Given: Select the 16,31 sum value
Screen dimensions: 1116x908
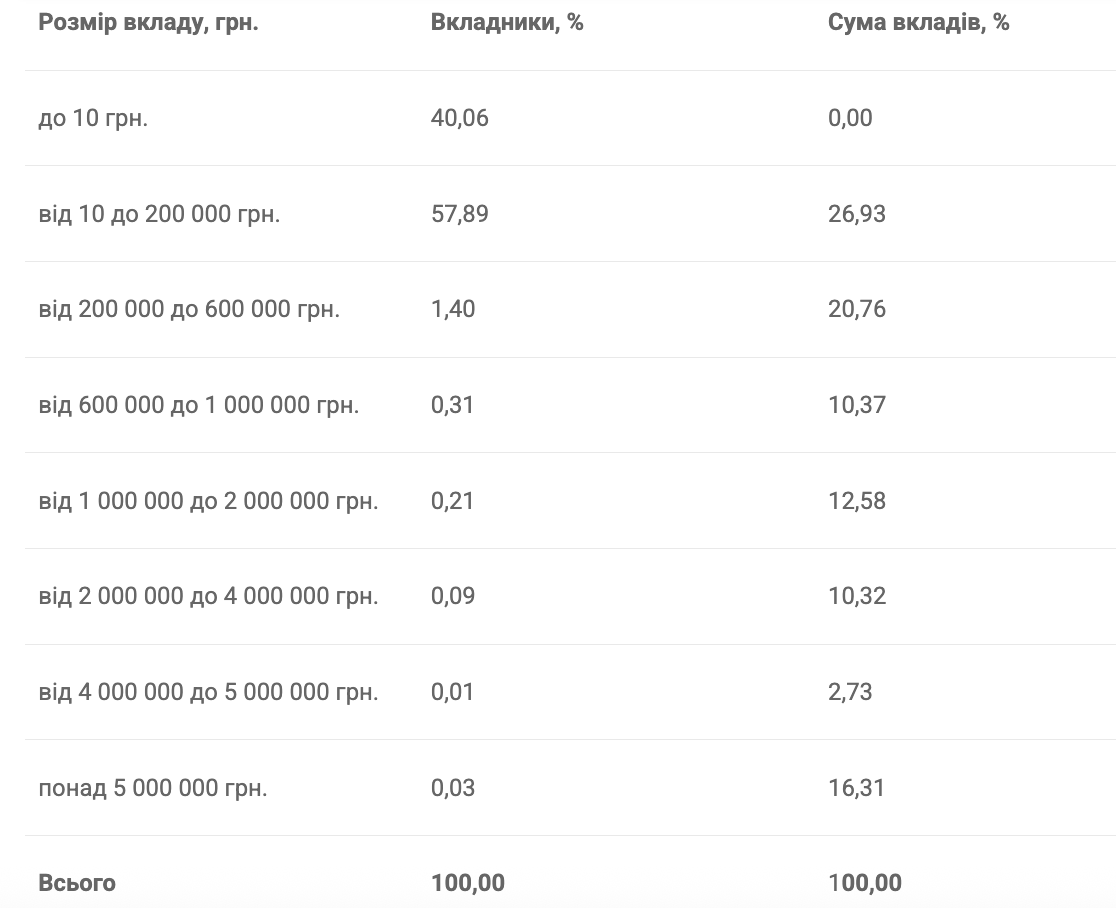Looking at the screenshot, I should pyautogui.click(x=856, y=788).
